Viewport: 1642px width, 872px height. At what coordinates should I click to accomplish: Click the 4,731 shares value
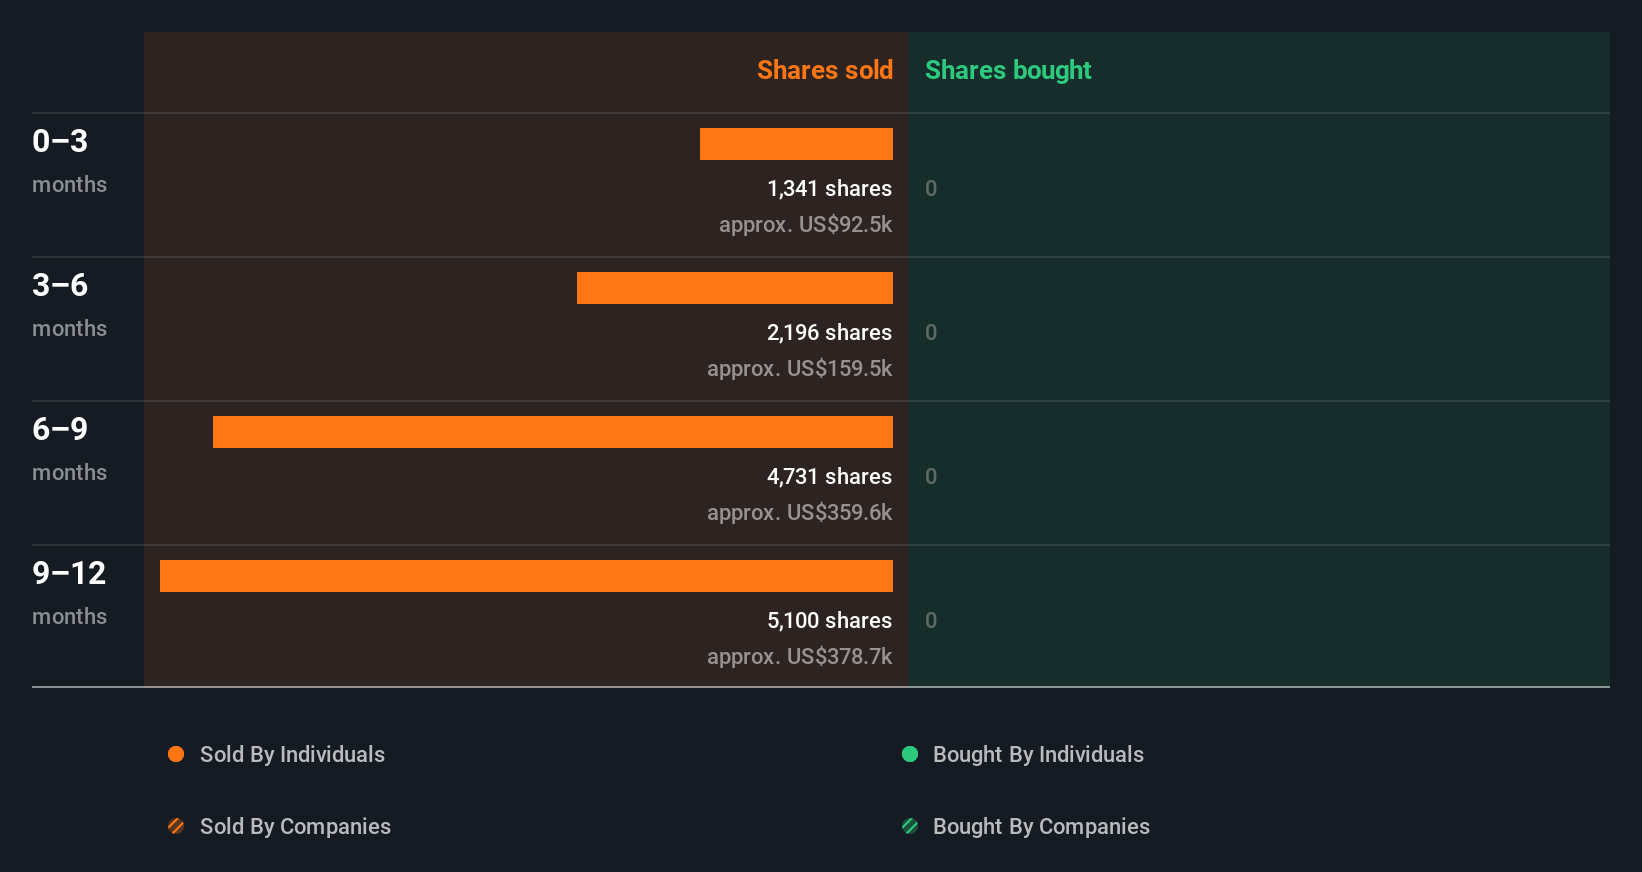click(829, 476)
